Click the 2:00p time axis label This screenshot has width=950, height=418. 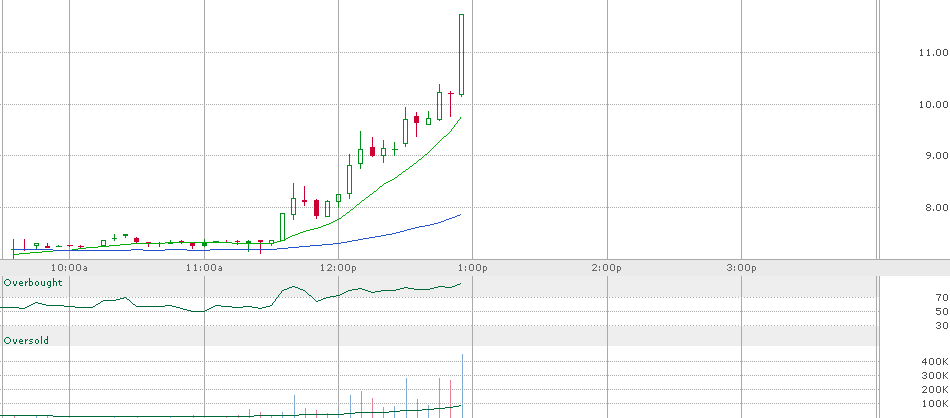click(x=607, y=267)
